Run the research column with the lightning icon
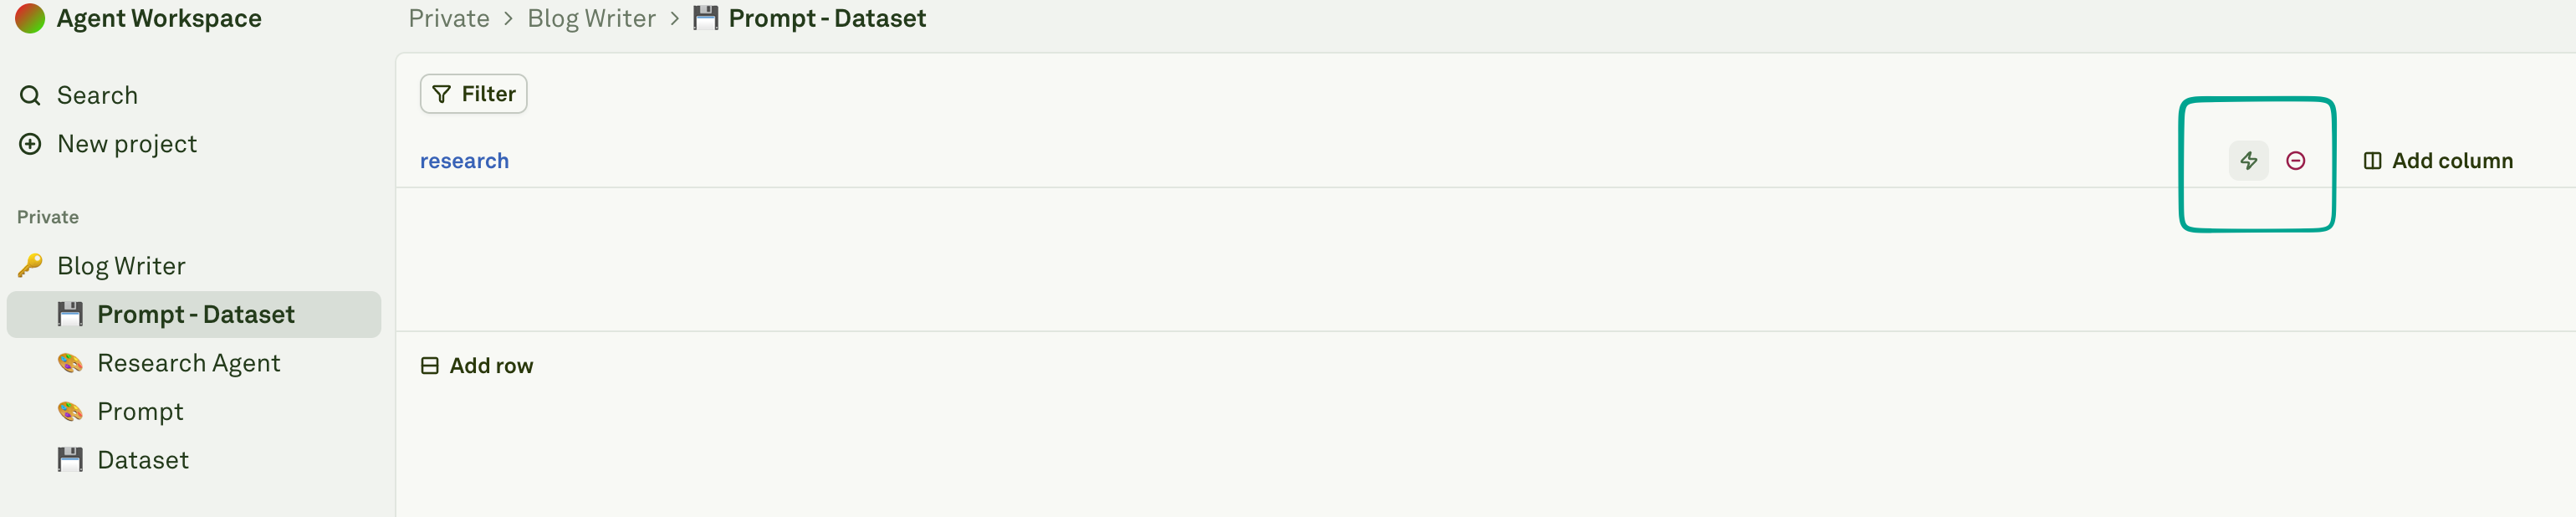The image size is (2576, 517). (x=2248, y=160)
